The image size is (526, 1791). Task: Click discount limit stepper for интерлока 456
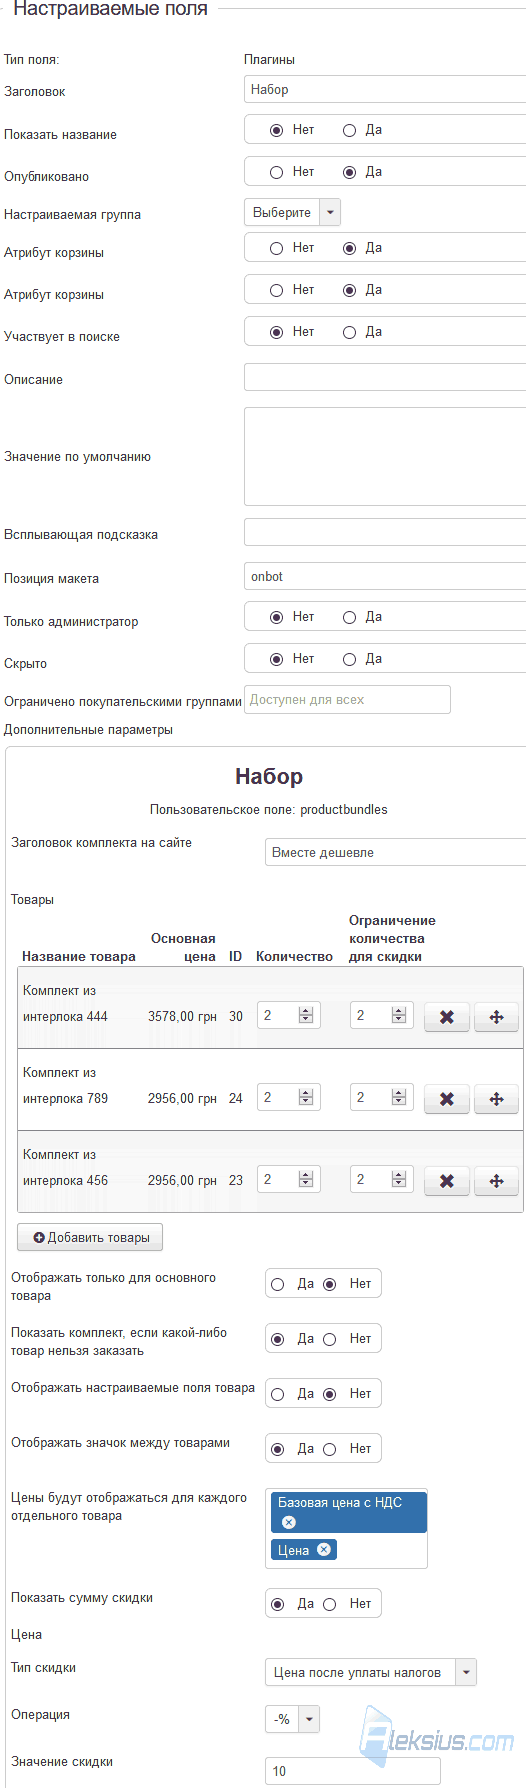click(399, 1179)
